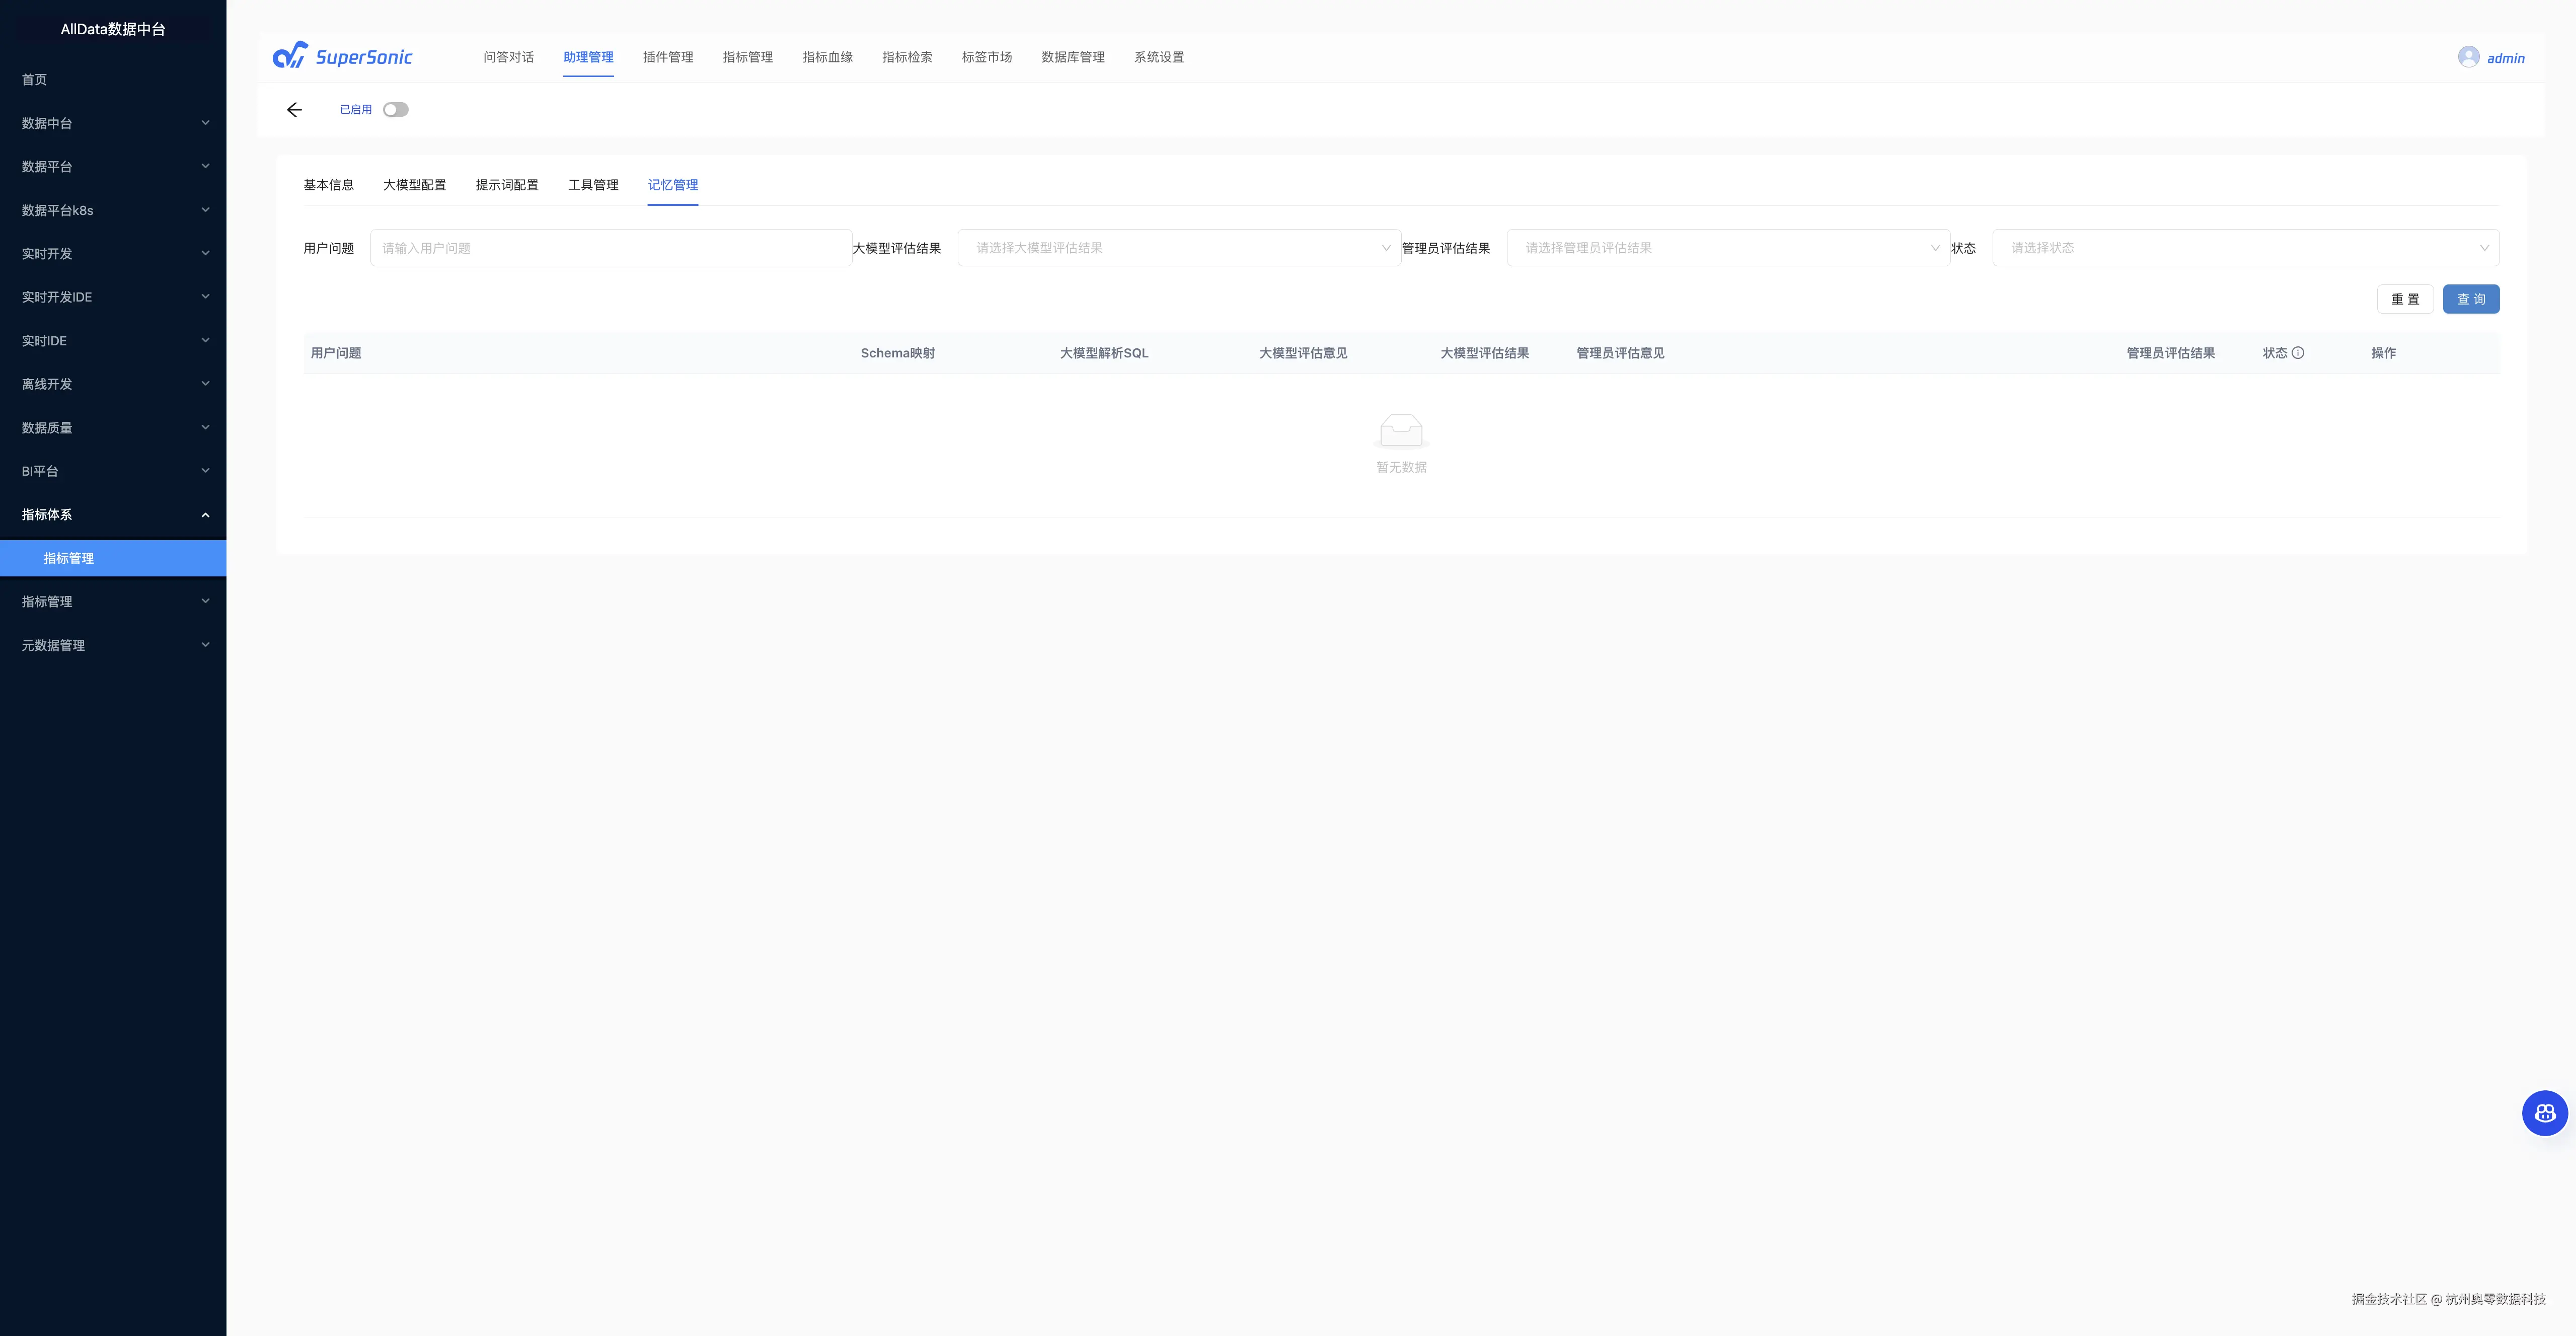Open the 大模型评估结果 dropdown

[x=1178, y=248]
